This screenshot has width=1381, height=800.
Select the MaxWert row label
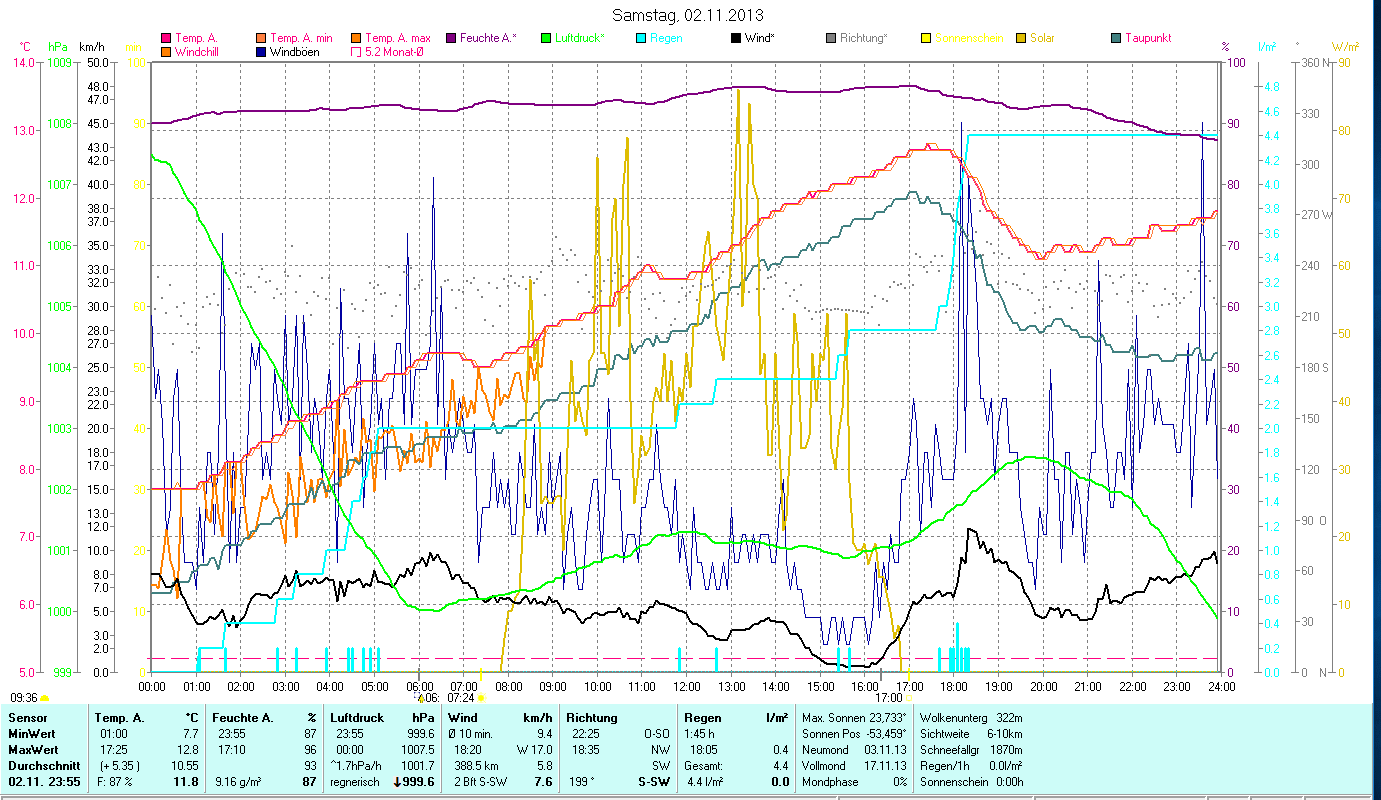click(x=33, y=749)
